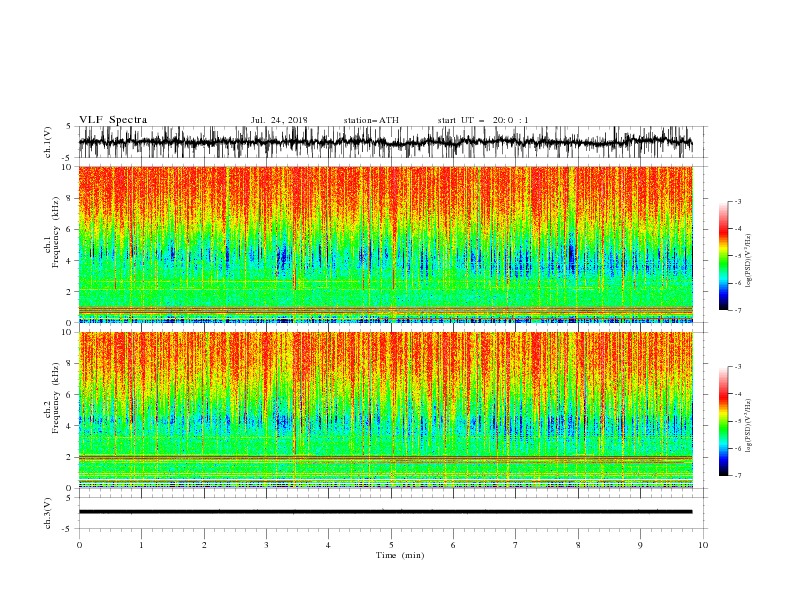
Task: Click the "8" time-axis tick label
Action: (x=578, y=545)
